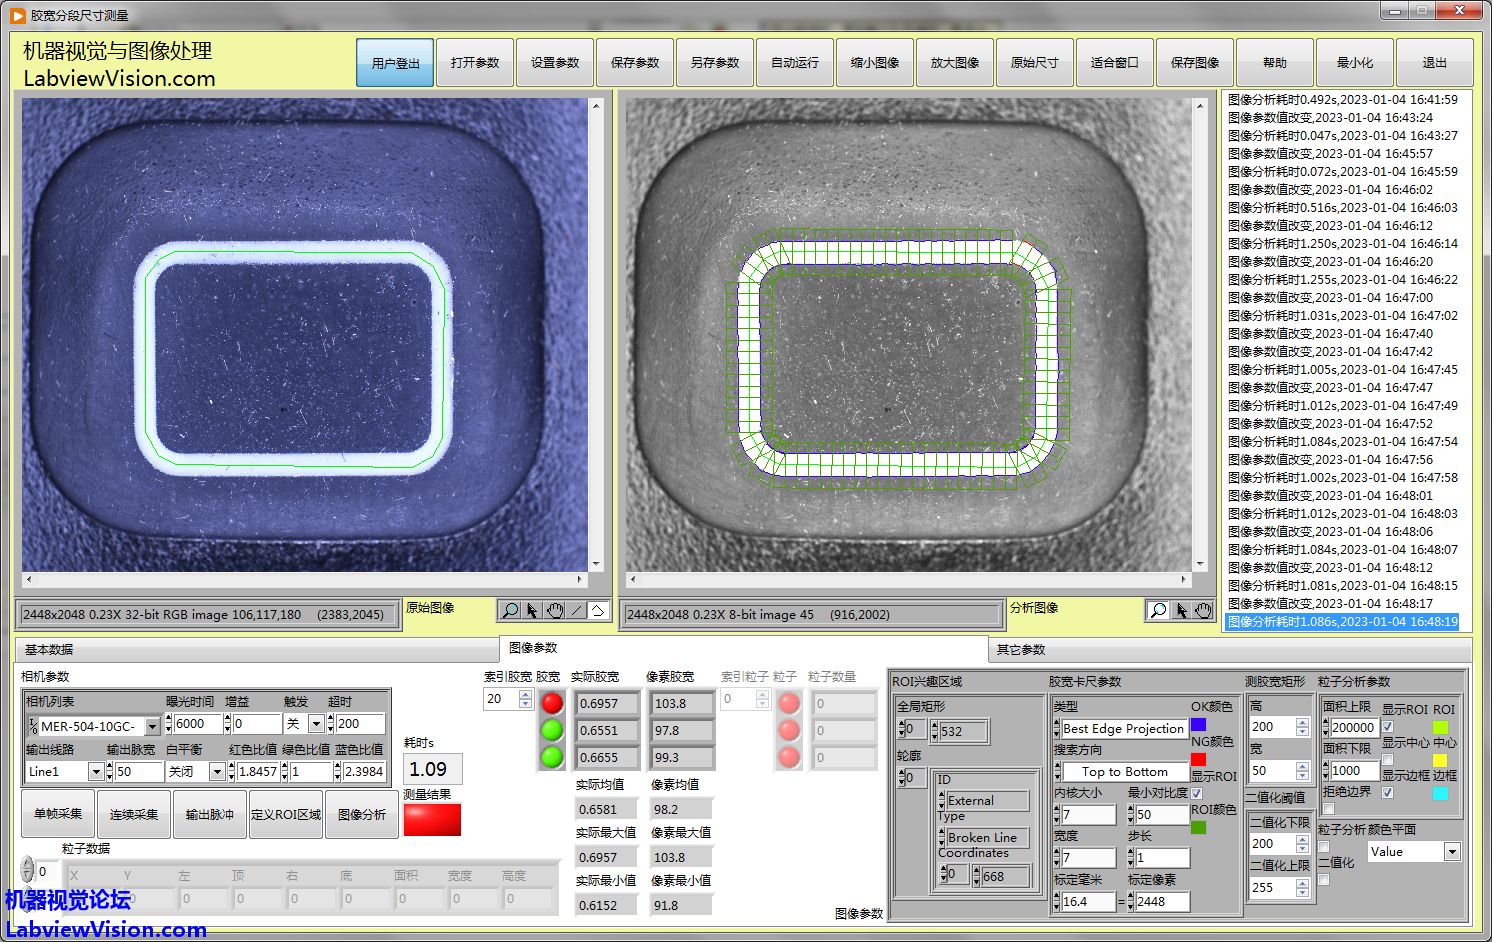Enable the 显示中心 checkbox

pos(1387,760)
